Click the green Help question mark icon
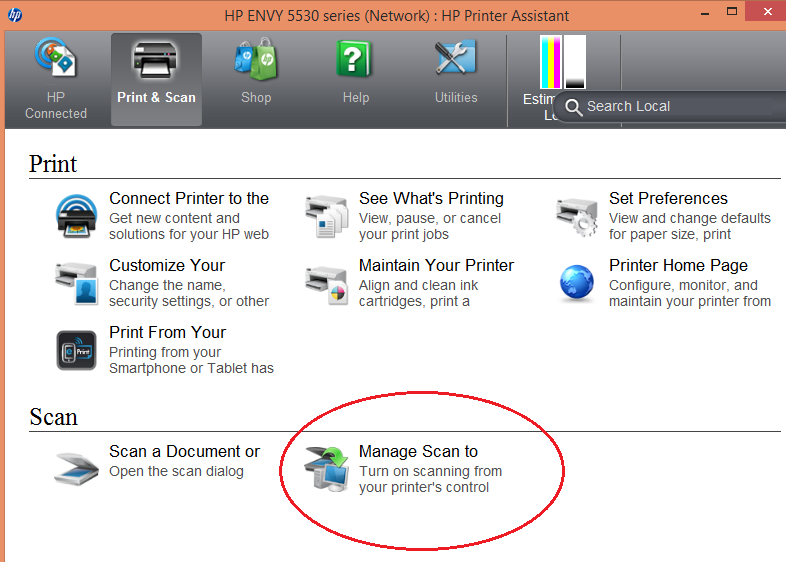The image size is (786, 562). 354,59
